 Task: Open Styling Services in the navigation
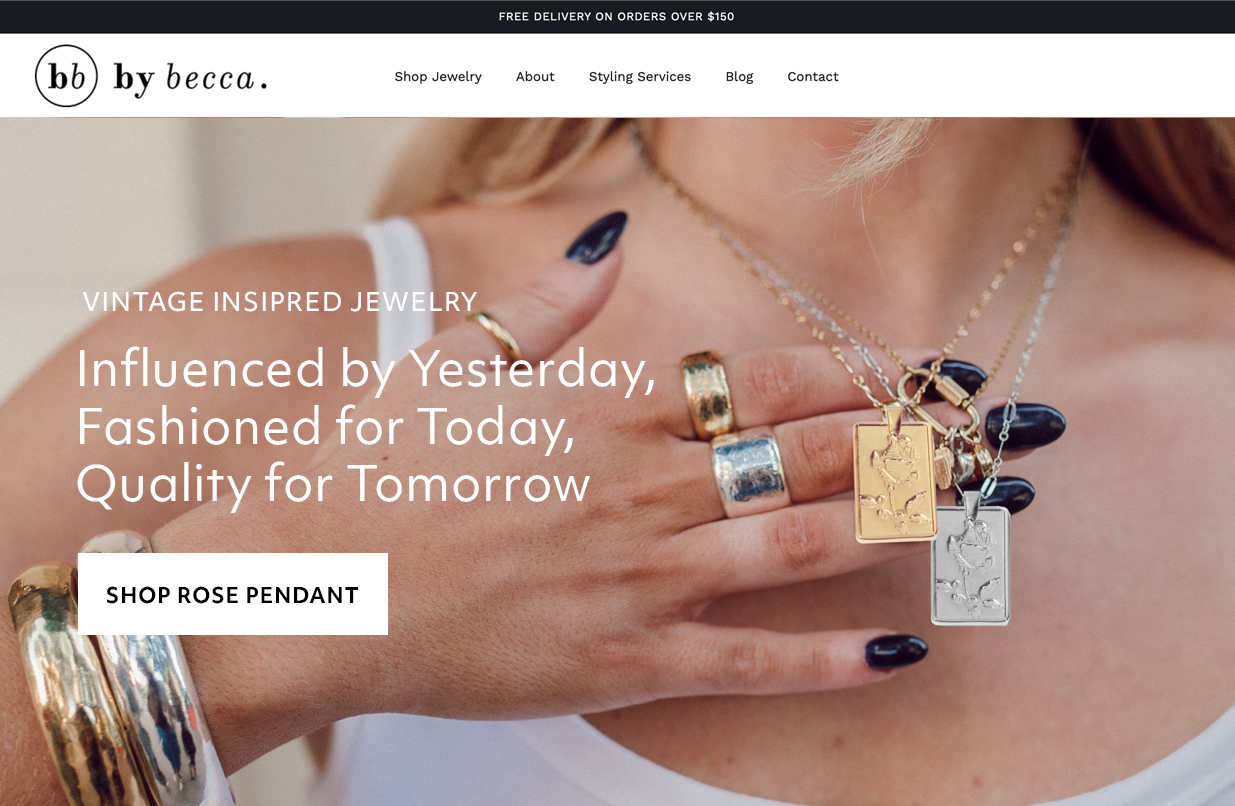tap(640, 76)
